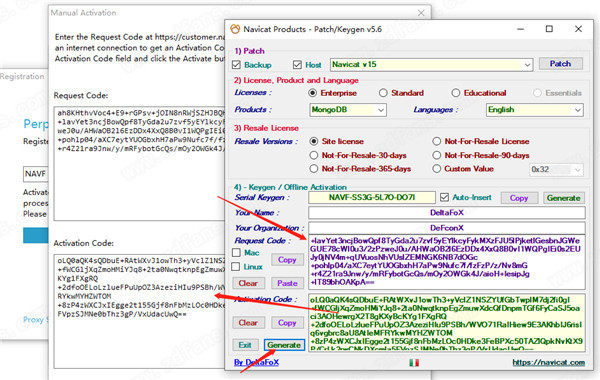Toggle the Backup checkbox
This screenshot has height=380, width=600.
[x=236, y=65]
